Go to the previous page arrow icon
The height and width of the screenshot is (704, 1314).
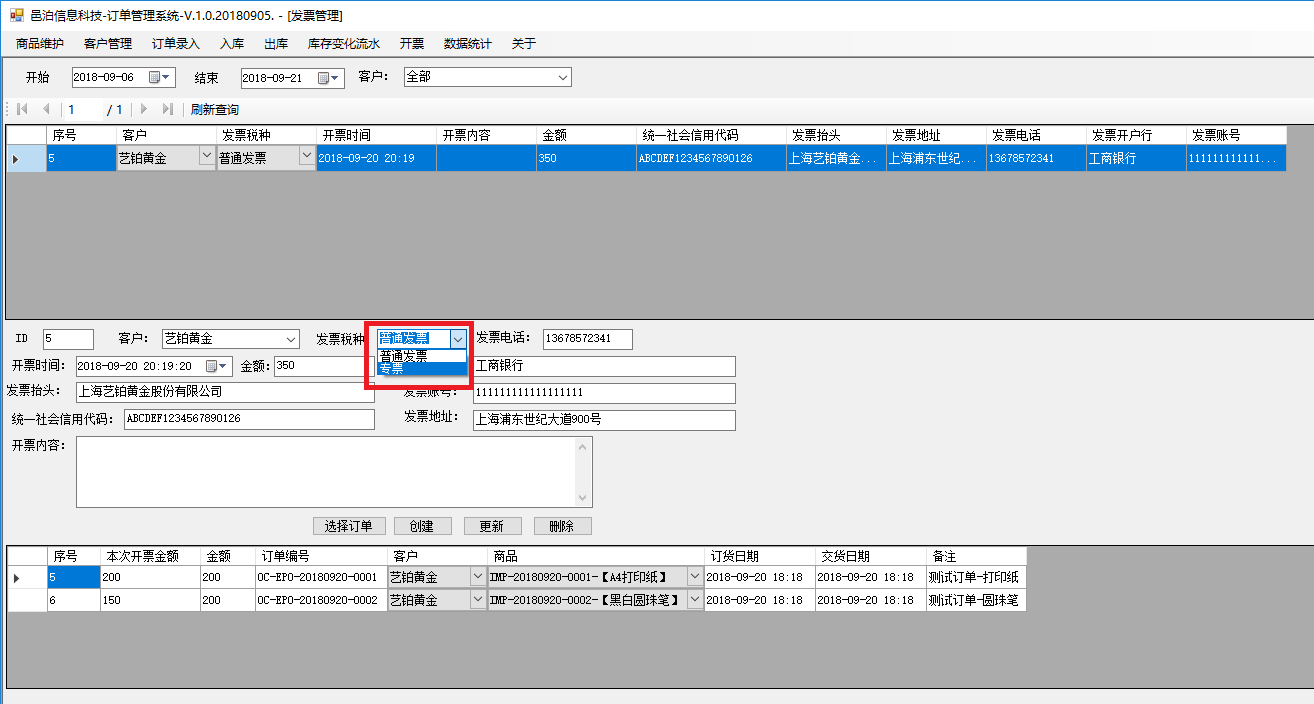(x=46, y=109)
